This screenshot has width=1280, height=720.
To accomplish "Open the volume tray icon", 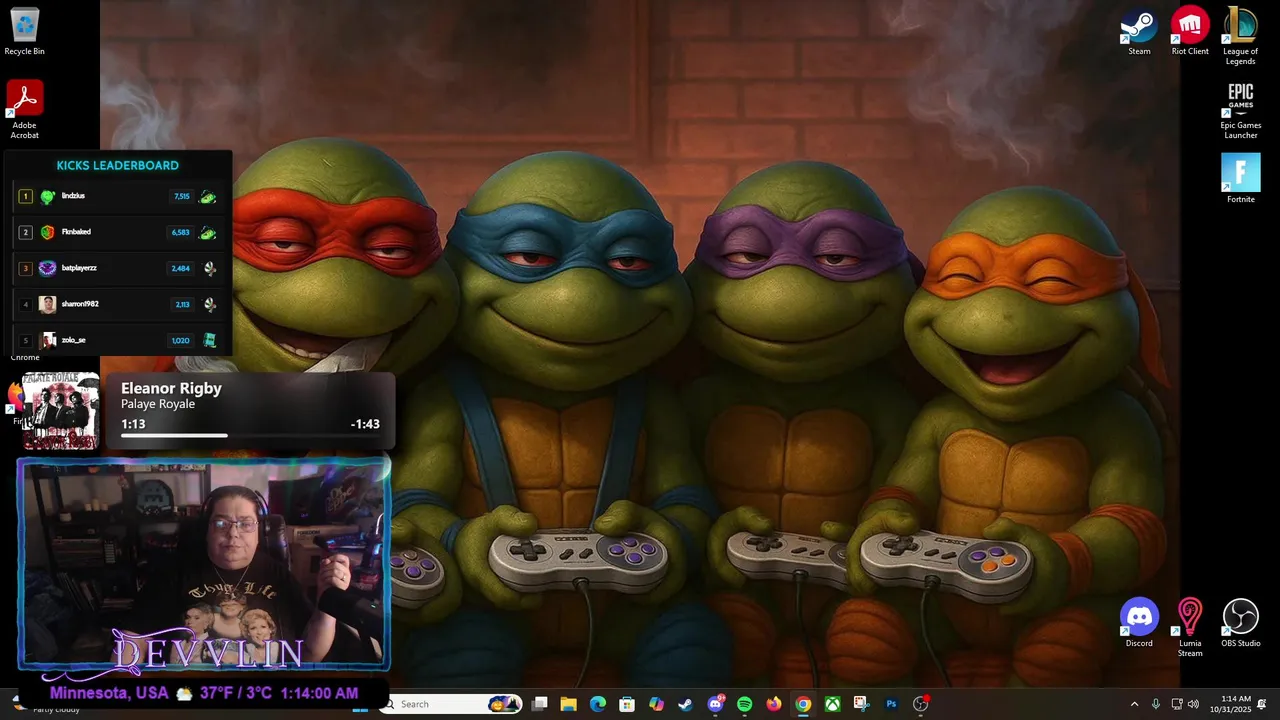I will click(x=1193, y=704).
